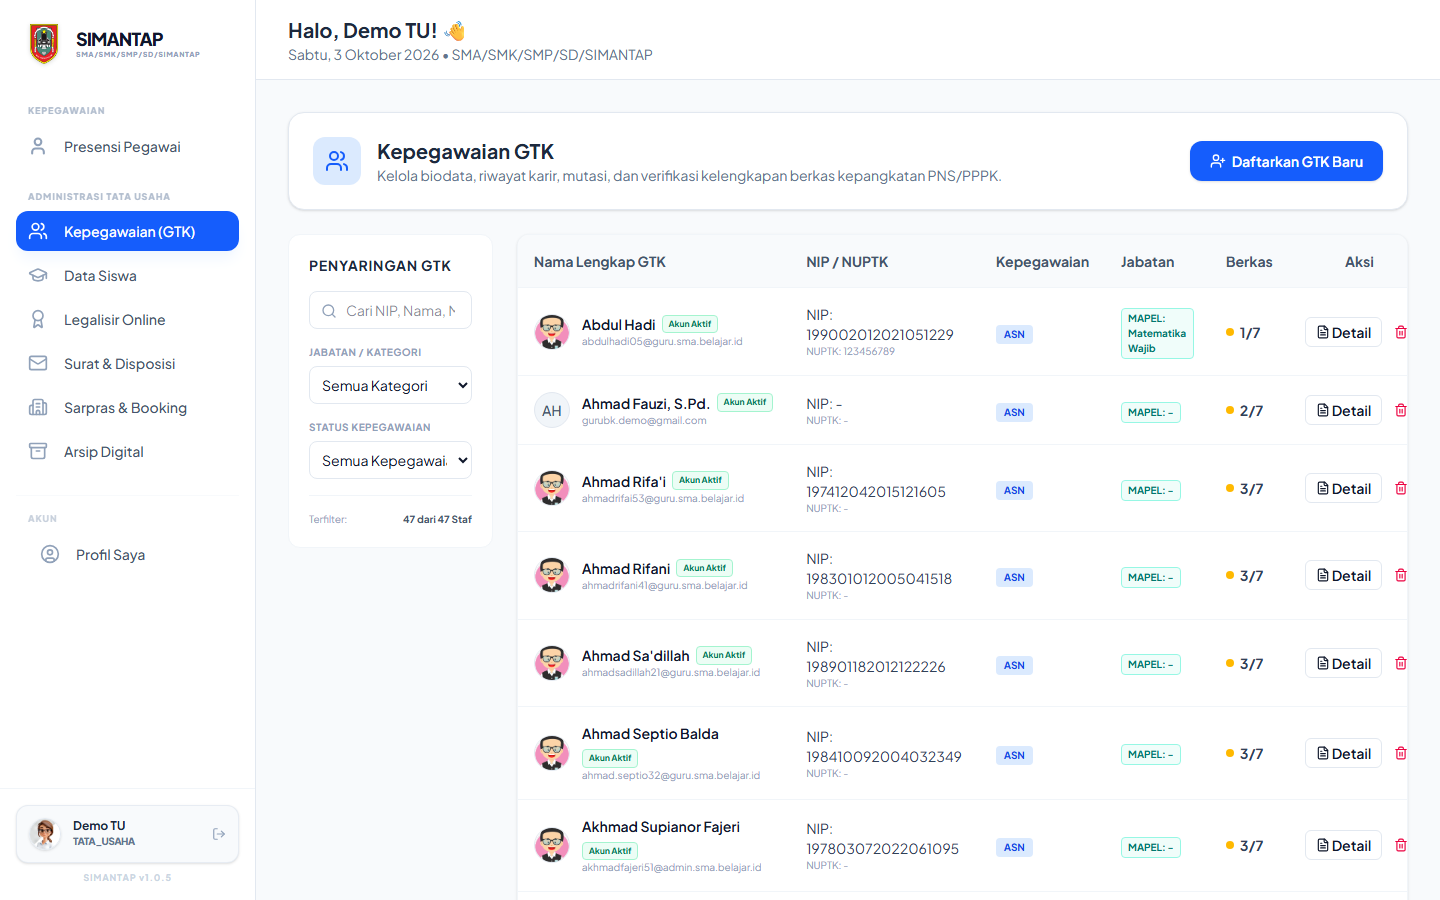Remove Ahmad Rifani using trash icon
Viewport: 1440px width, 900px height.
1401,575
